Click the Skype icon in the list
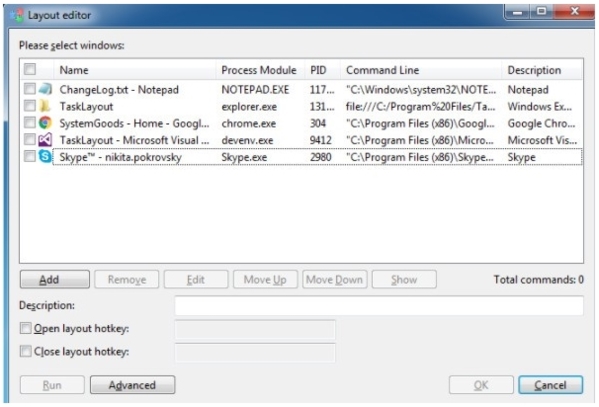Viewport: 599px width, 407px height. point(45,156)
